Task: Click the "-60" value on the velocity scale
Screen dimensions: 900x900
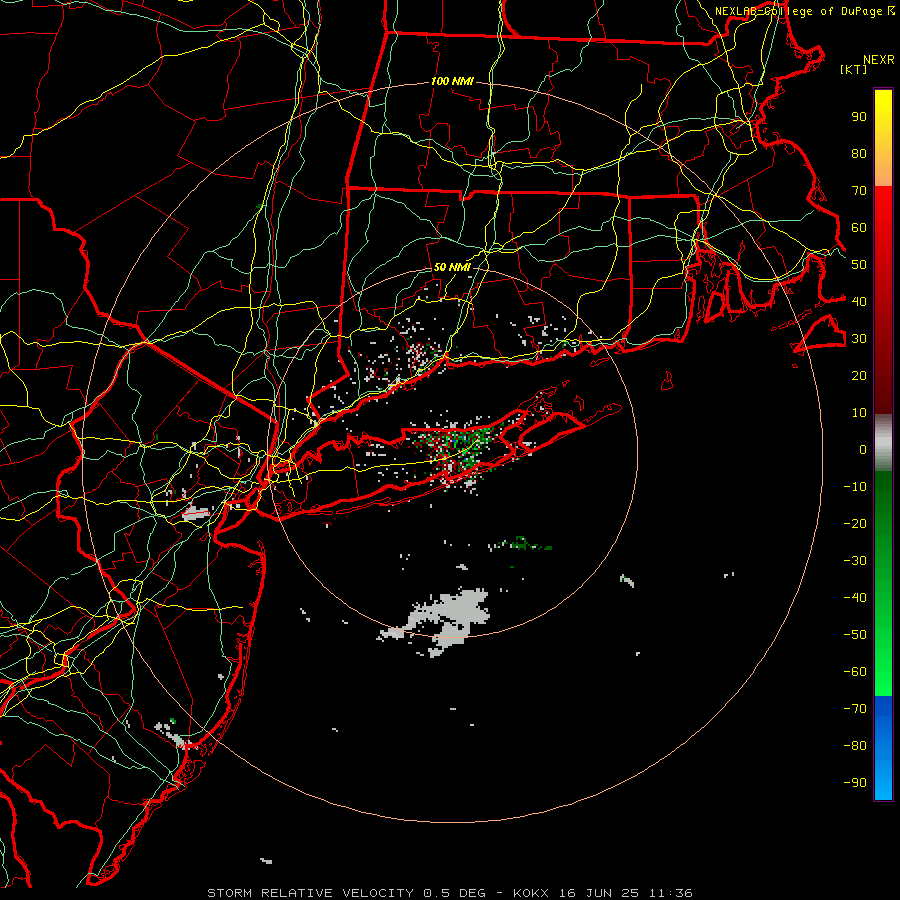Action: coord(855,672)
